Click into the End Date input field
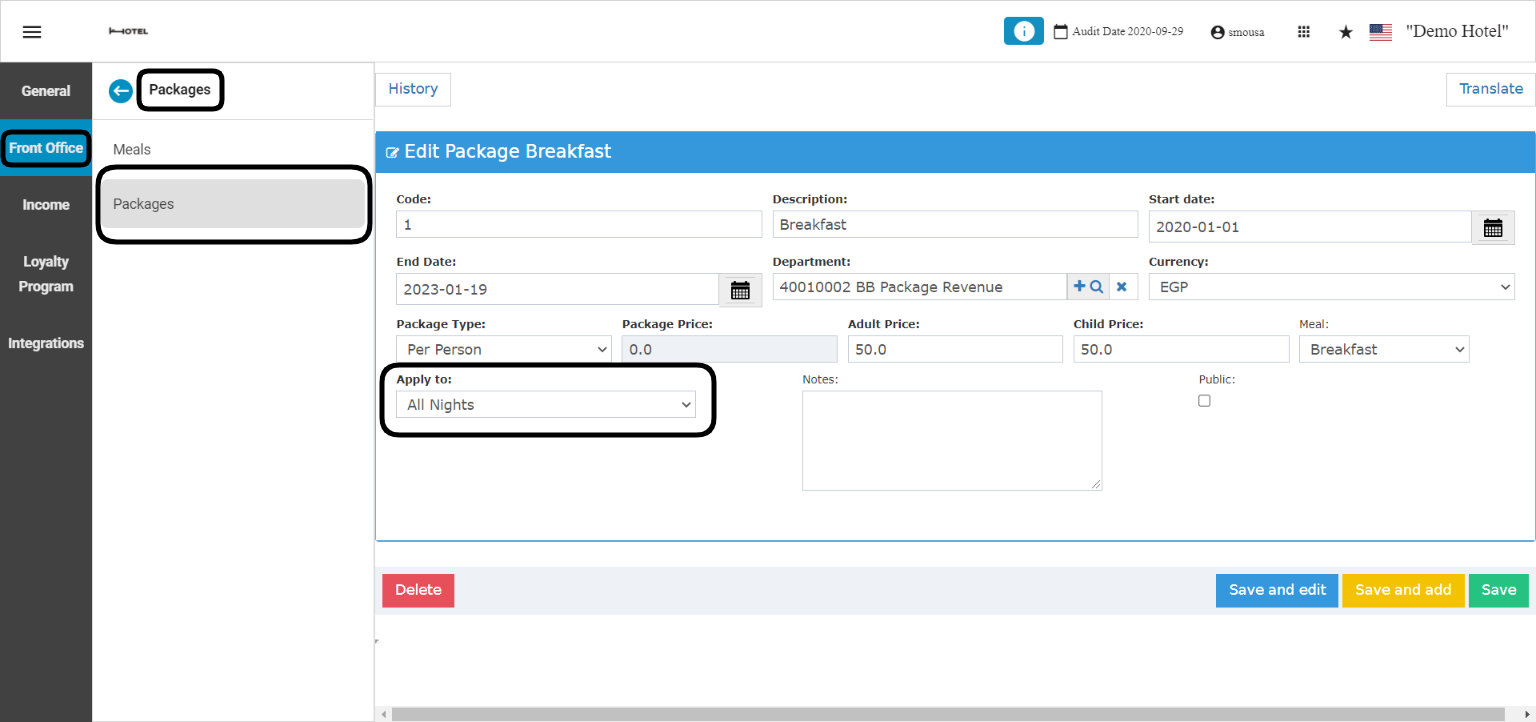 pyautogui.click(x=557, y=290)
